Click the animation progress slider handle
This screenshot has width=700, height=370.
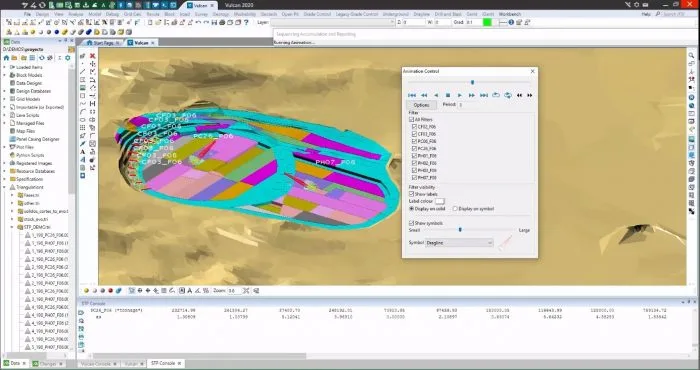pyautogui.click(x=472, y=82)
